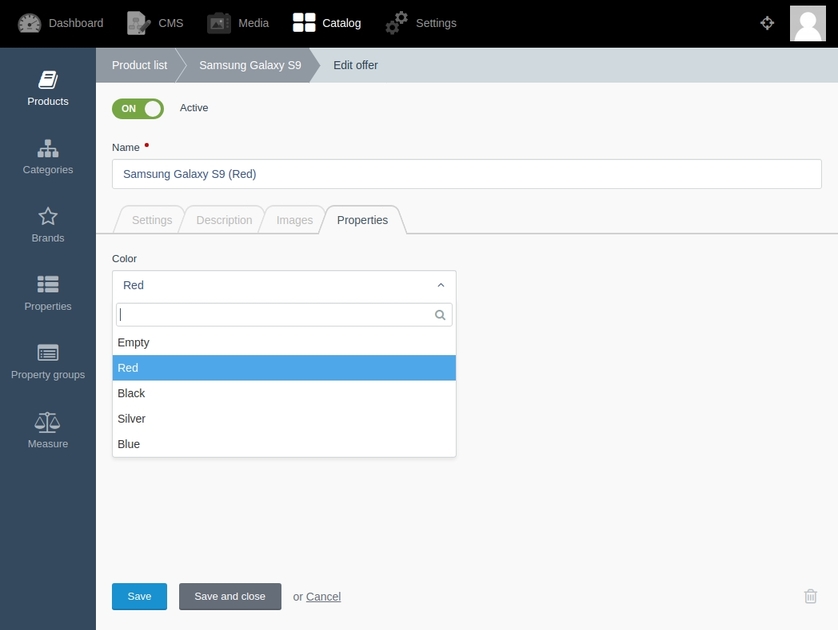The image size is (838, 630).
Task: Choose Red in the color list
Action: tap(284, 368)
